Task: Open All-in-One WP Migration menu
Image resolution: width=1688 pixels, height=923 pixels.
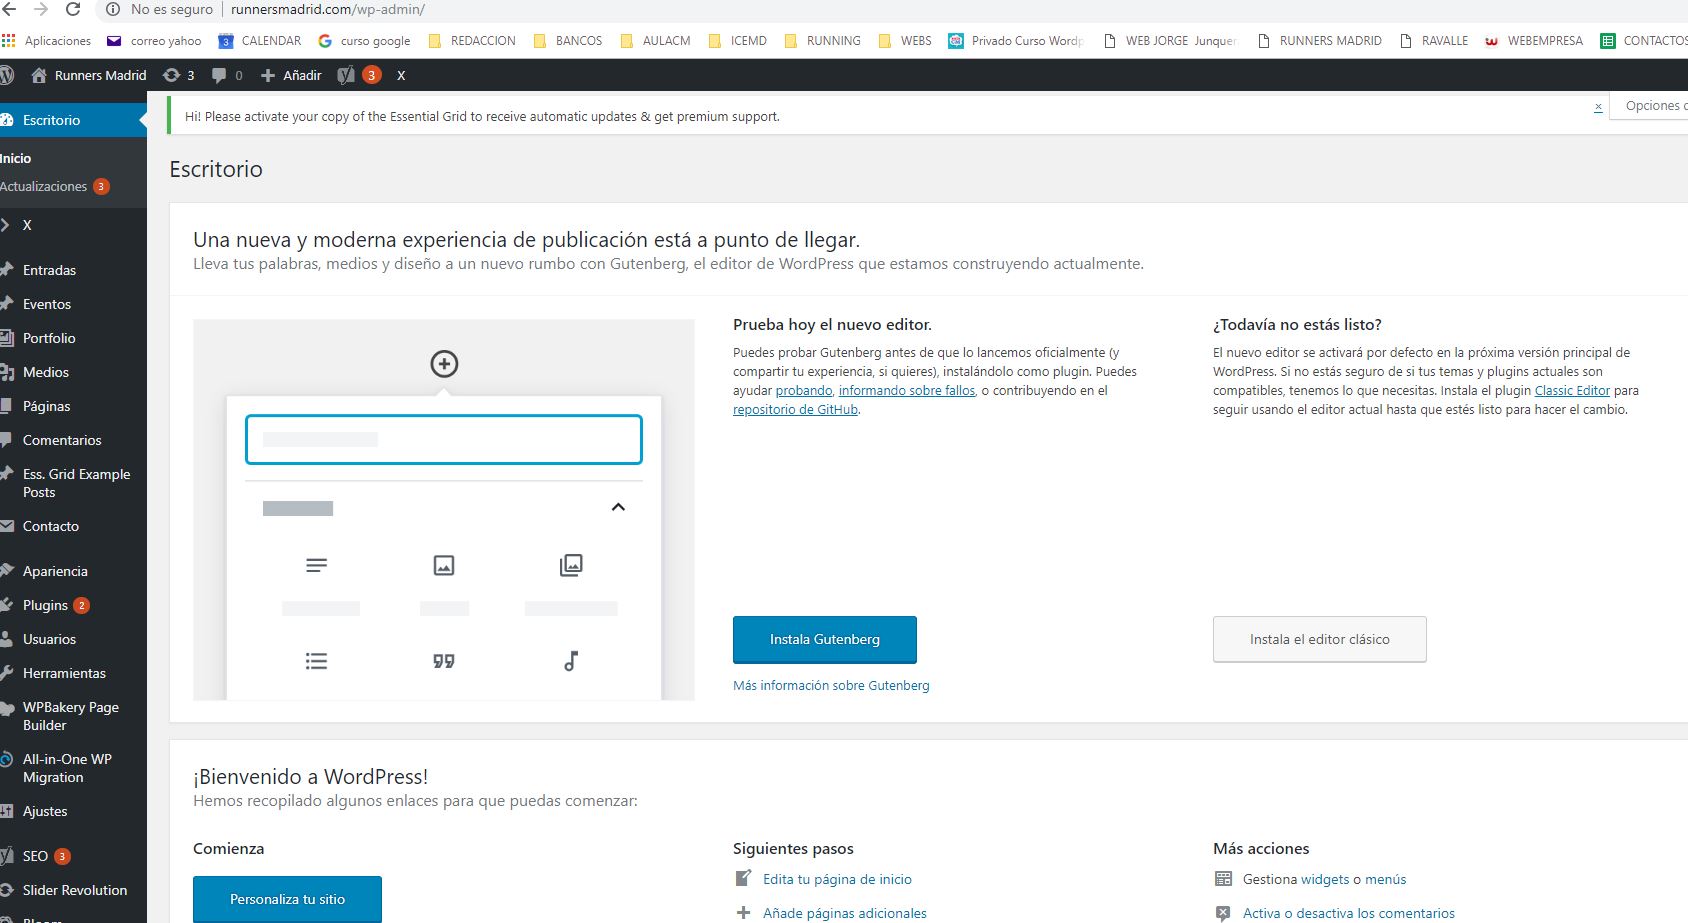Action: click(73, 768)
